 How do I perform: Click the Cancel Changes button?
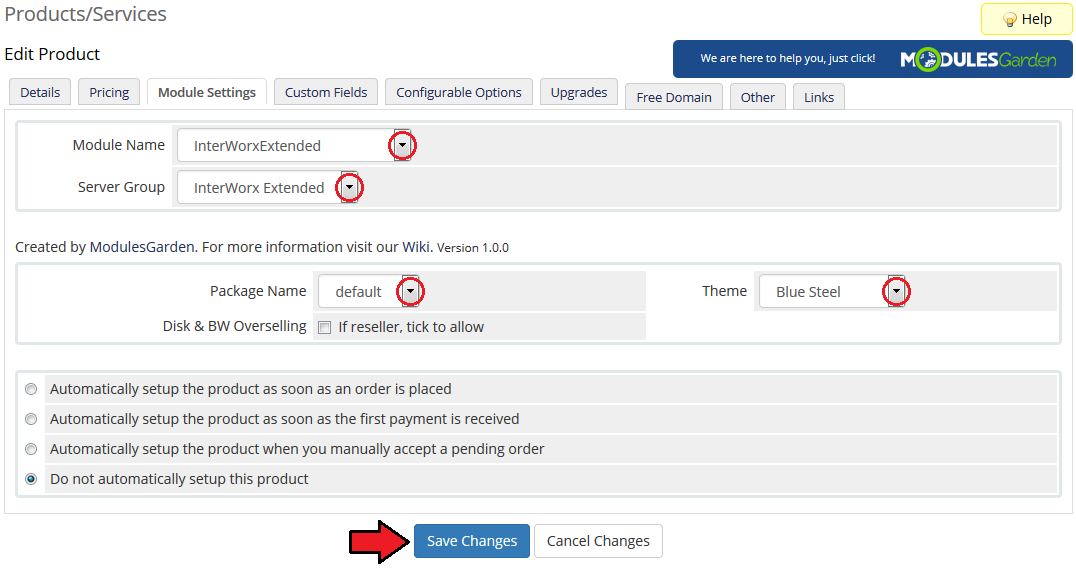click(598, 541)
